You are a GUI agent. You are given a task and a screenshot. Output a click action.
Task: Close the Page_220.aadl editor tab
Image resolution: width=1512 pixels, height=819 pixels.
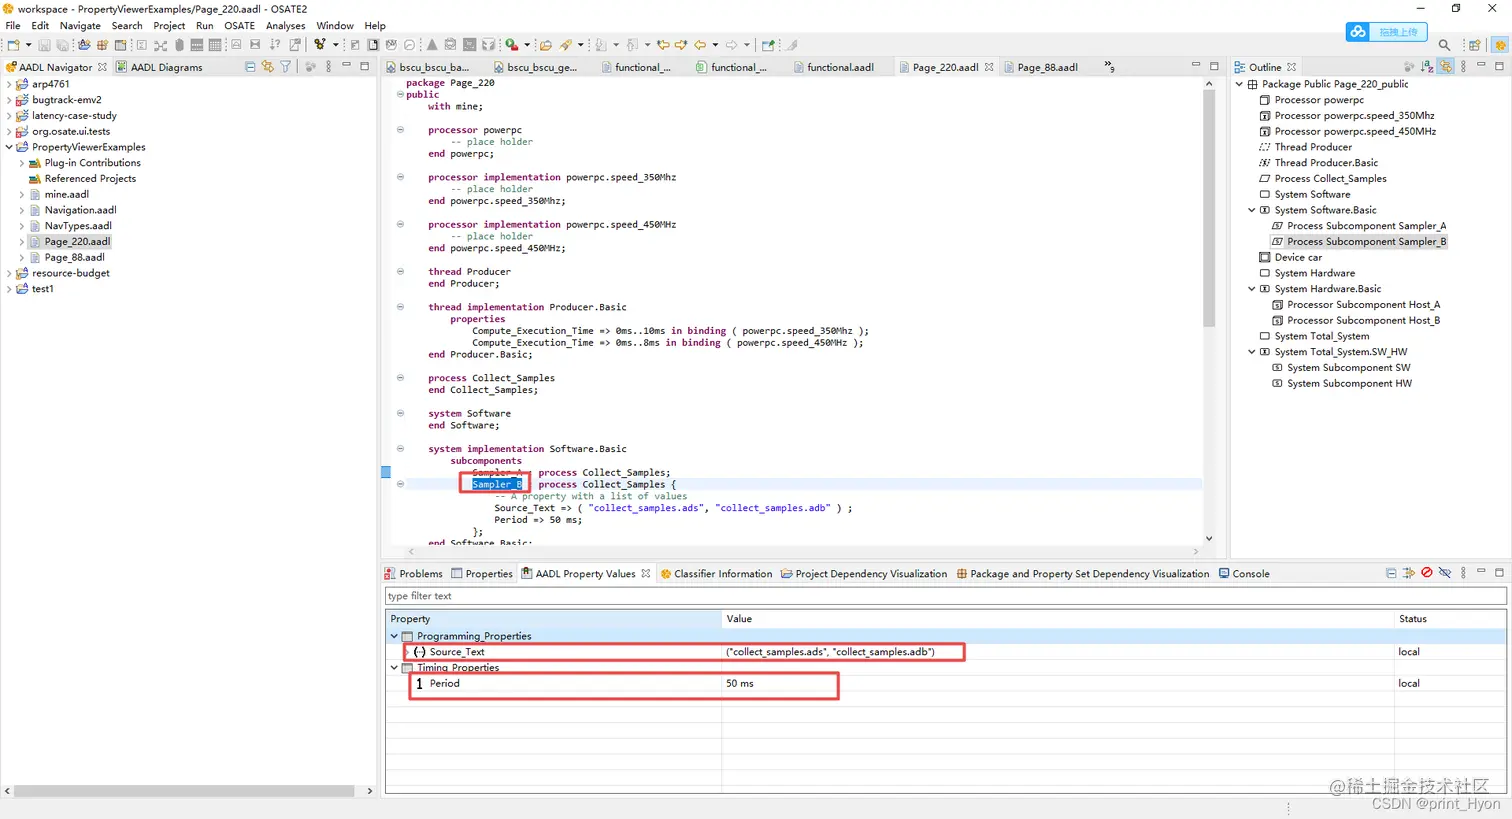pyautogui.click(x=989, y=67)
